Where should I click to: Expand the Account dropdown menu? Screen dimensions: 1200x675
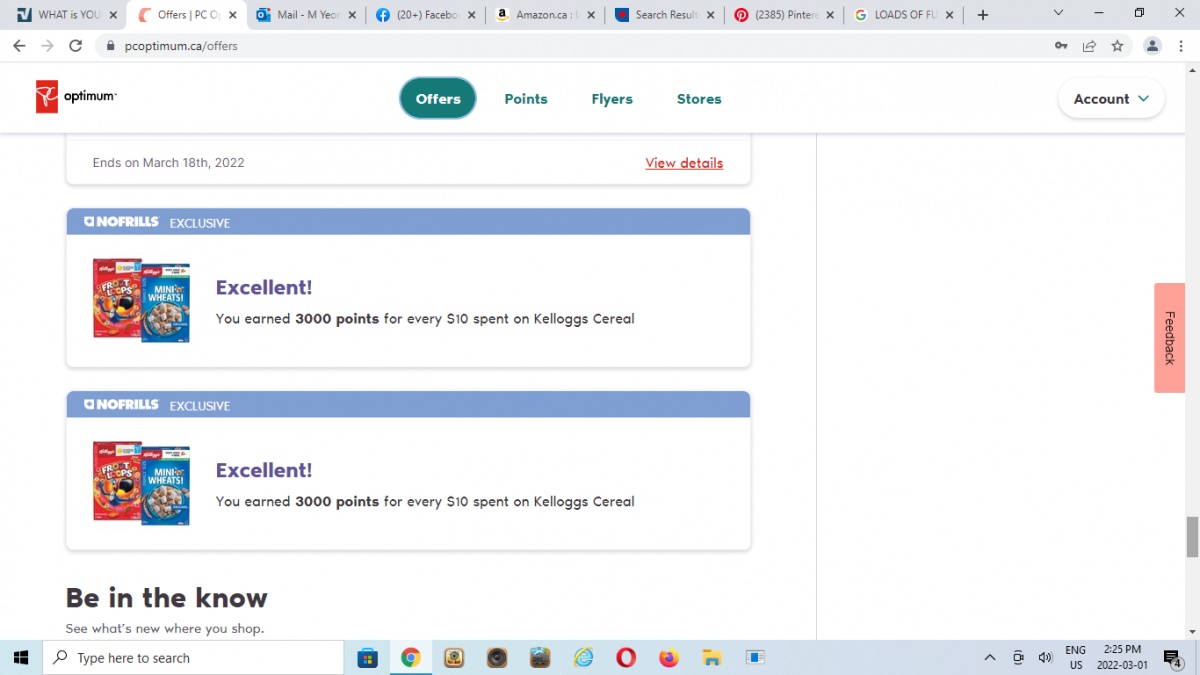[1111, 99]
